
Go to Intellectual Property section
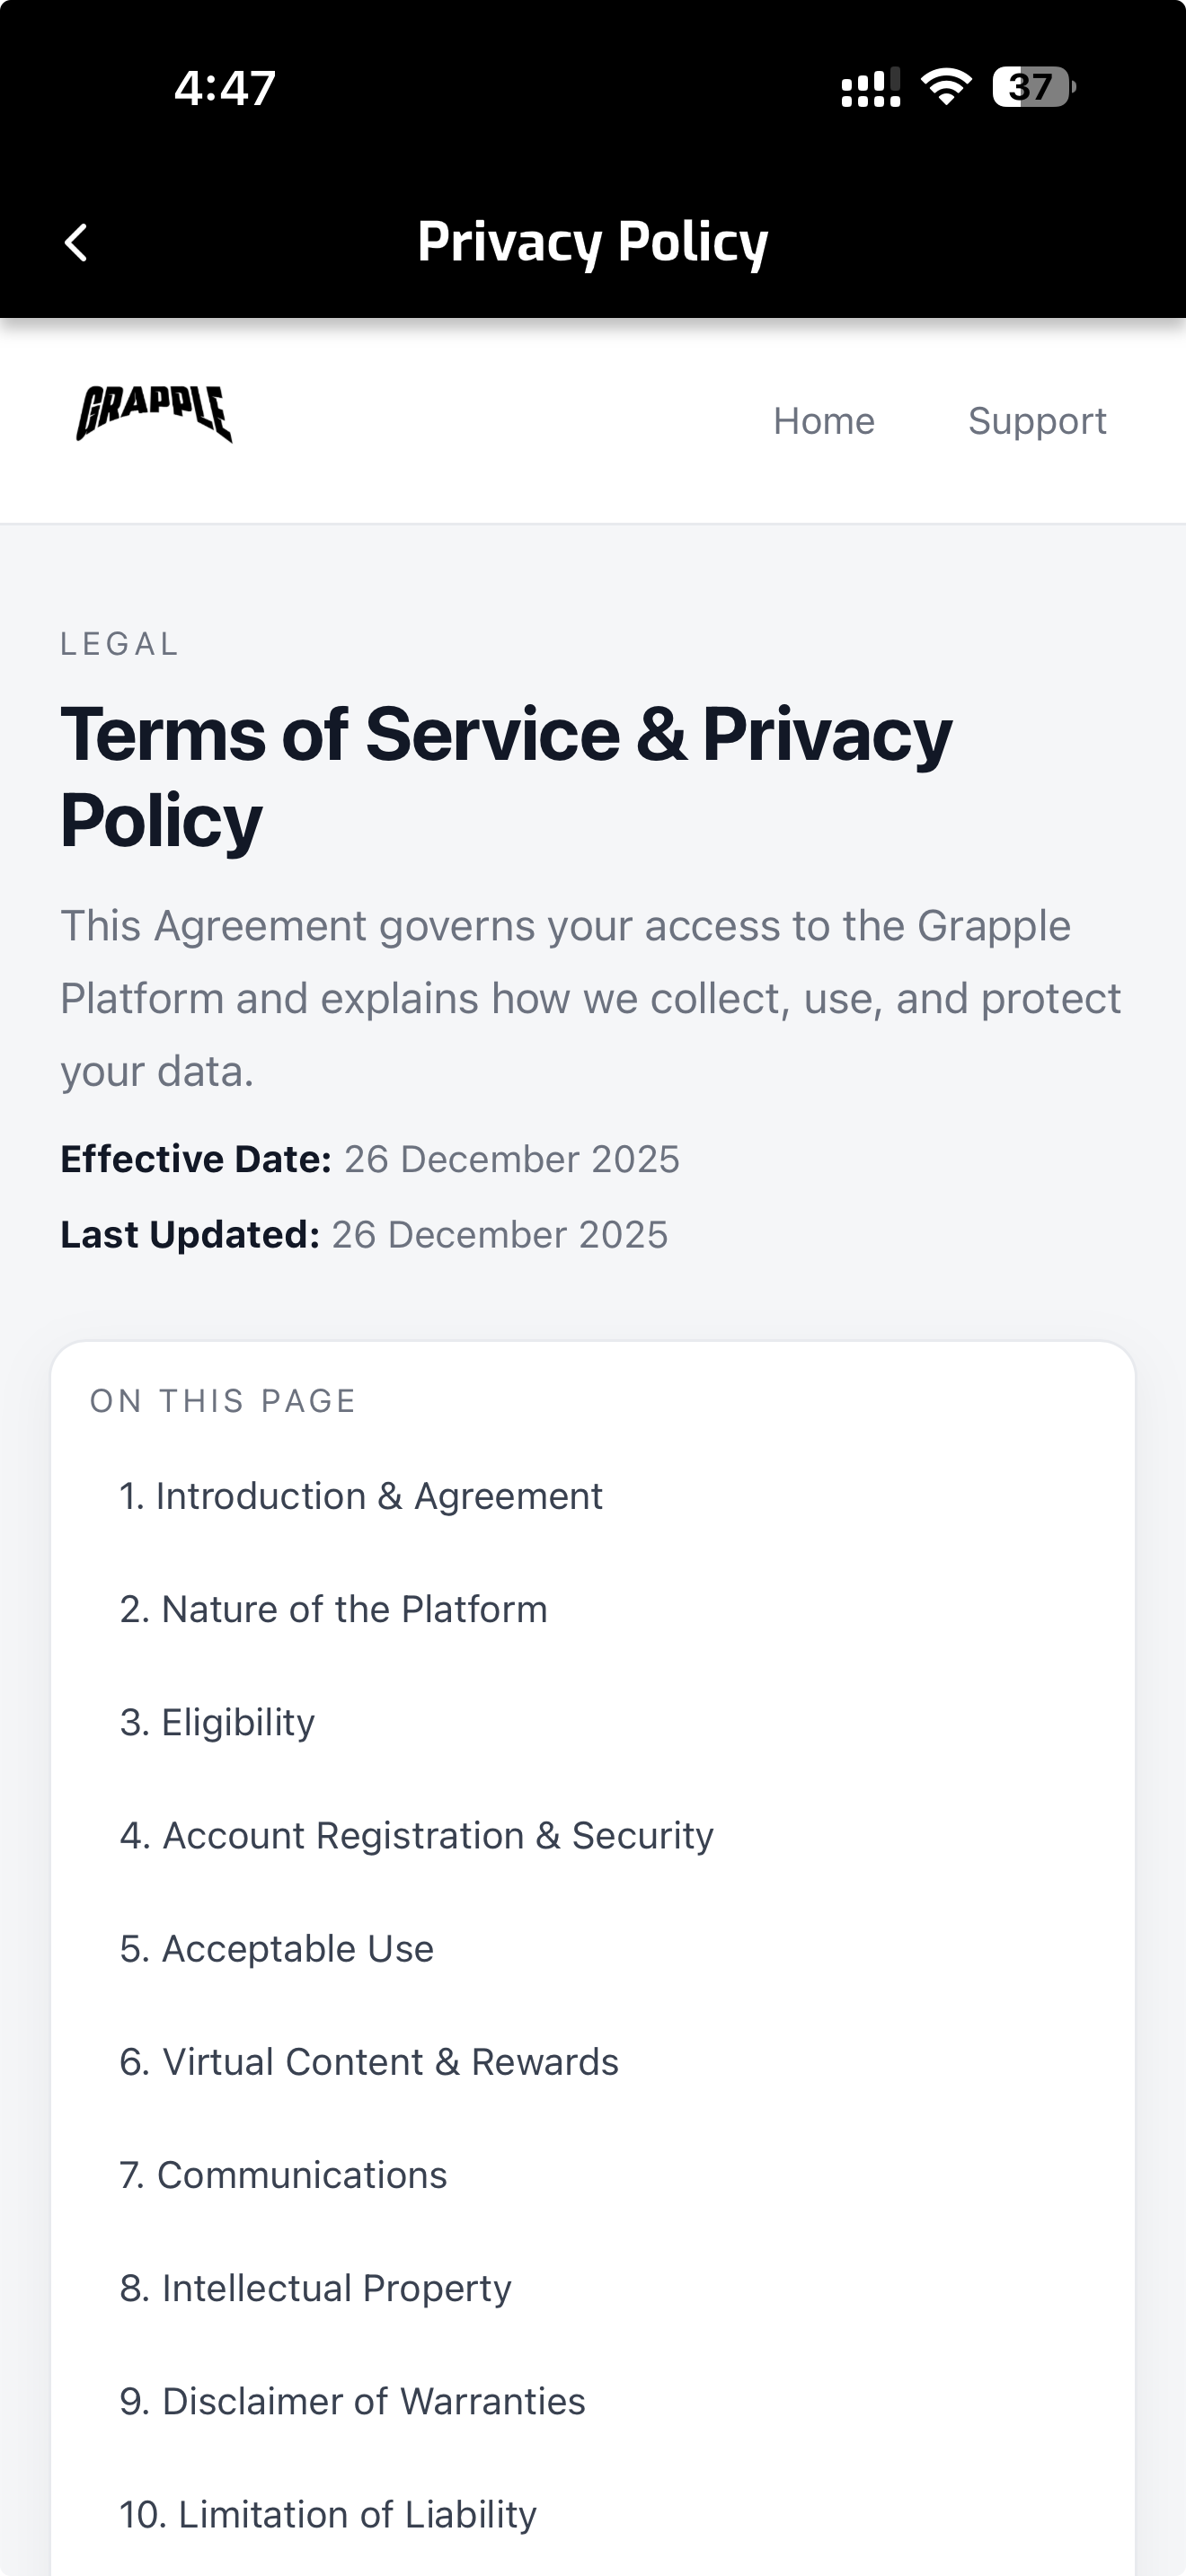tap(315, 2287)
